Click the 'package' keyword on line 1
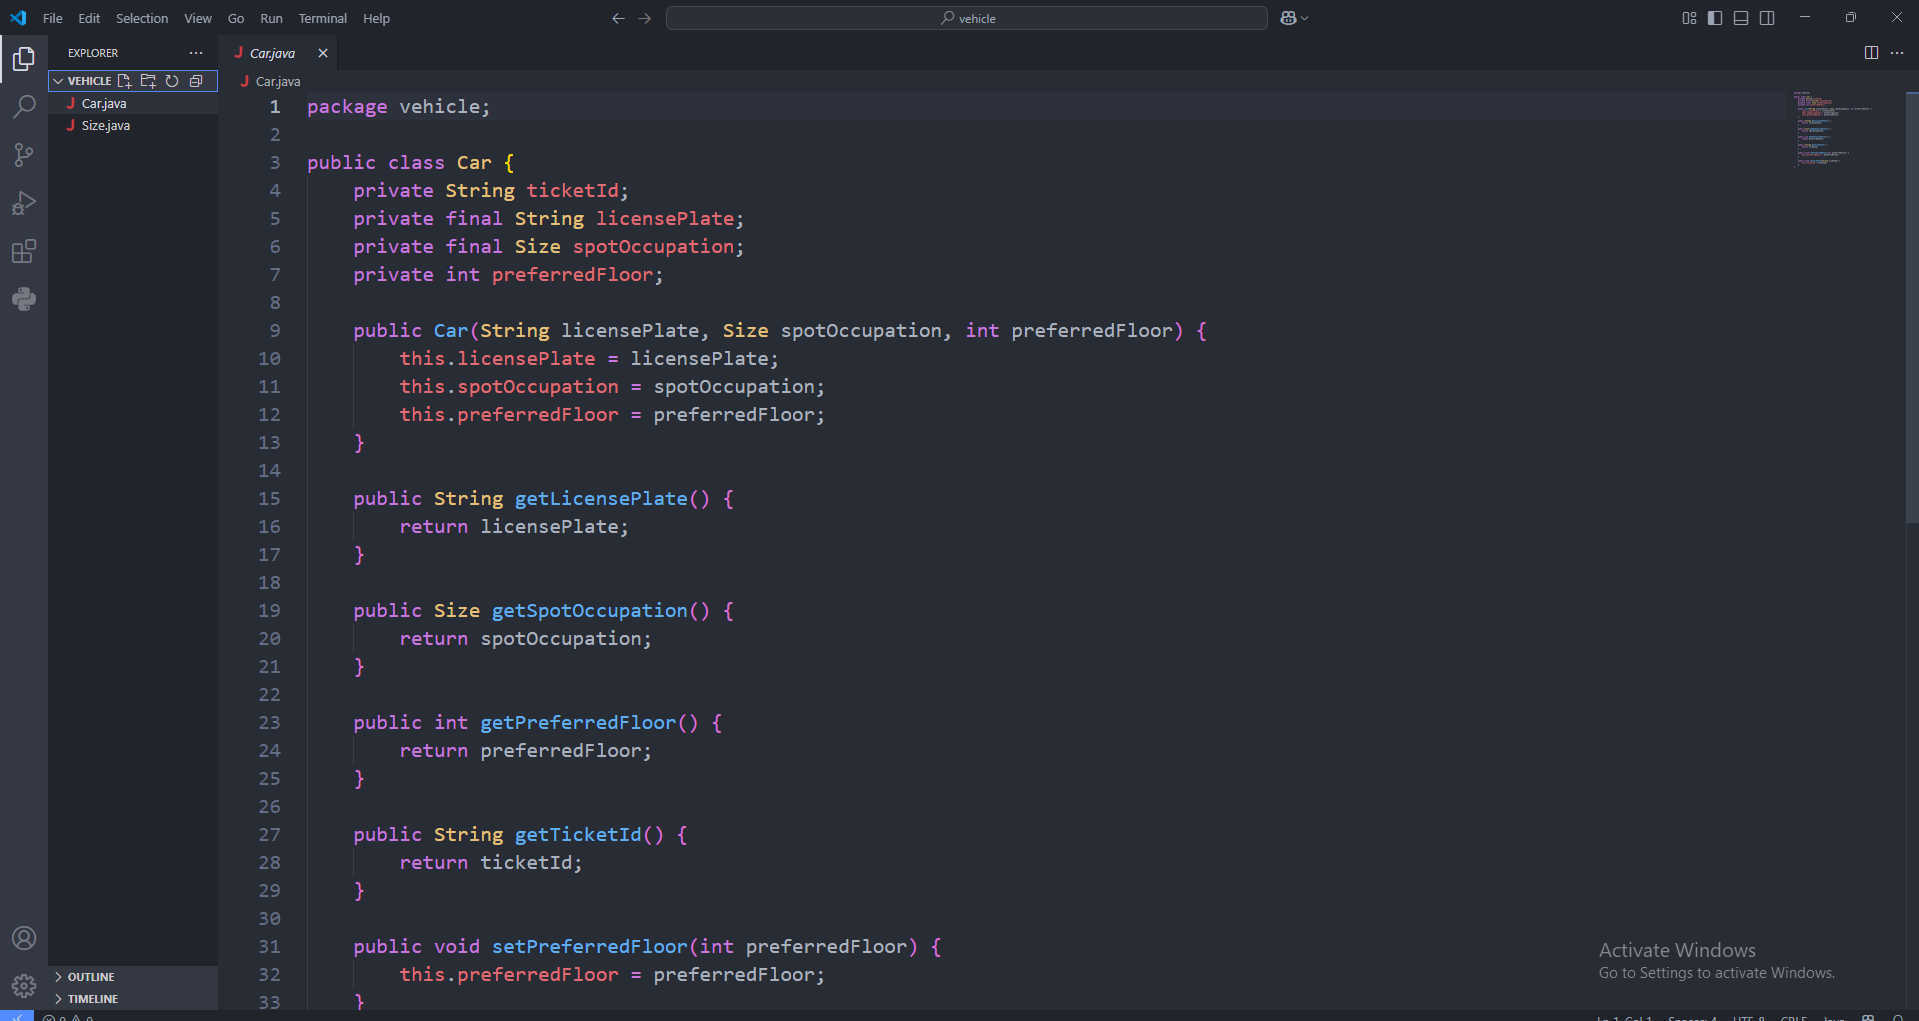Viewport: 1919px width, 1021px height. click(347, 107)
